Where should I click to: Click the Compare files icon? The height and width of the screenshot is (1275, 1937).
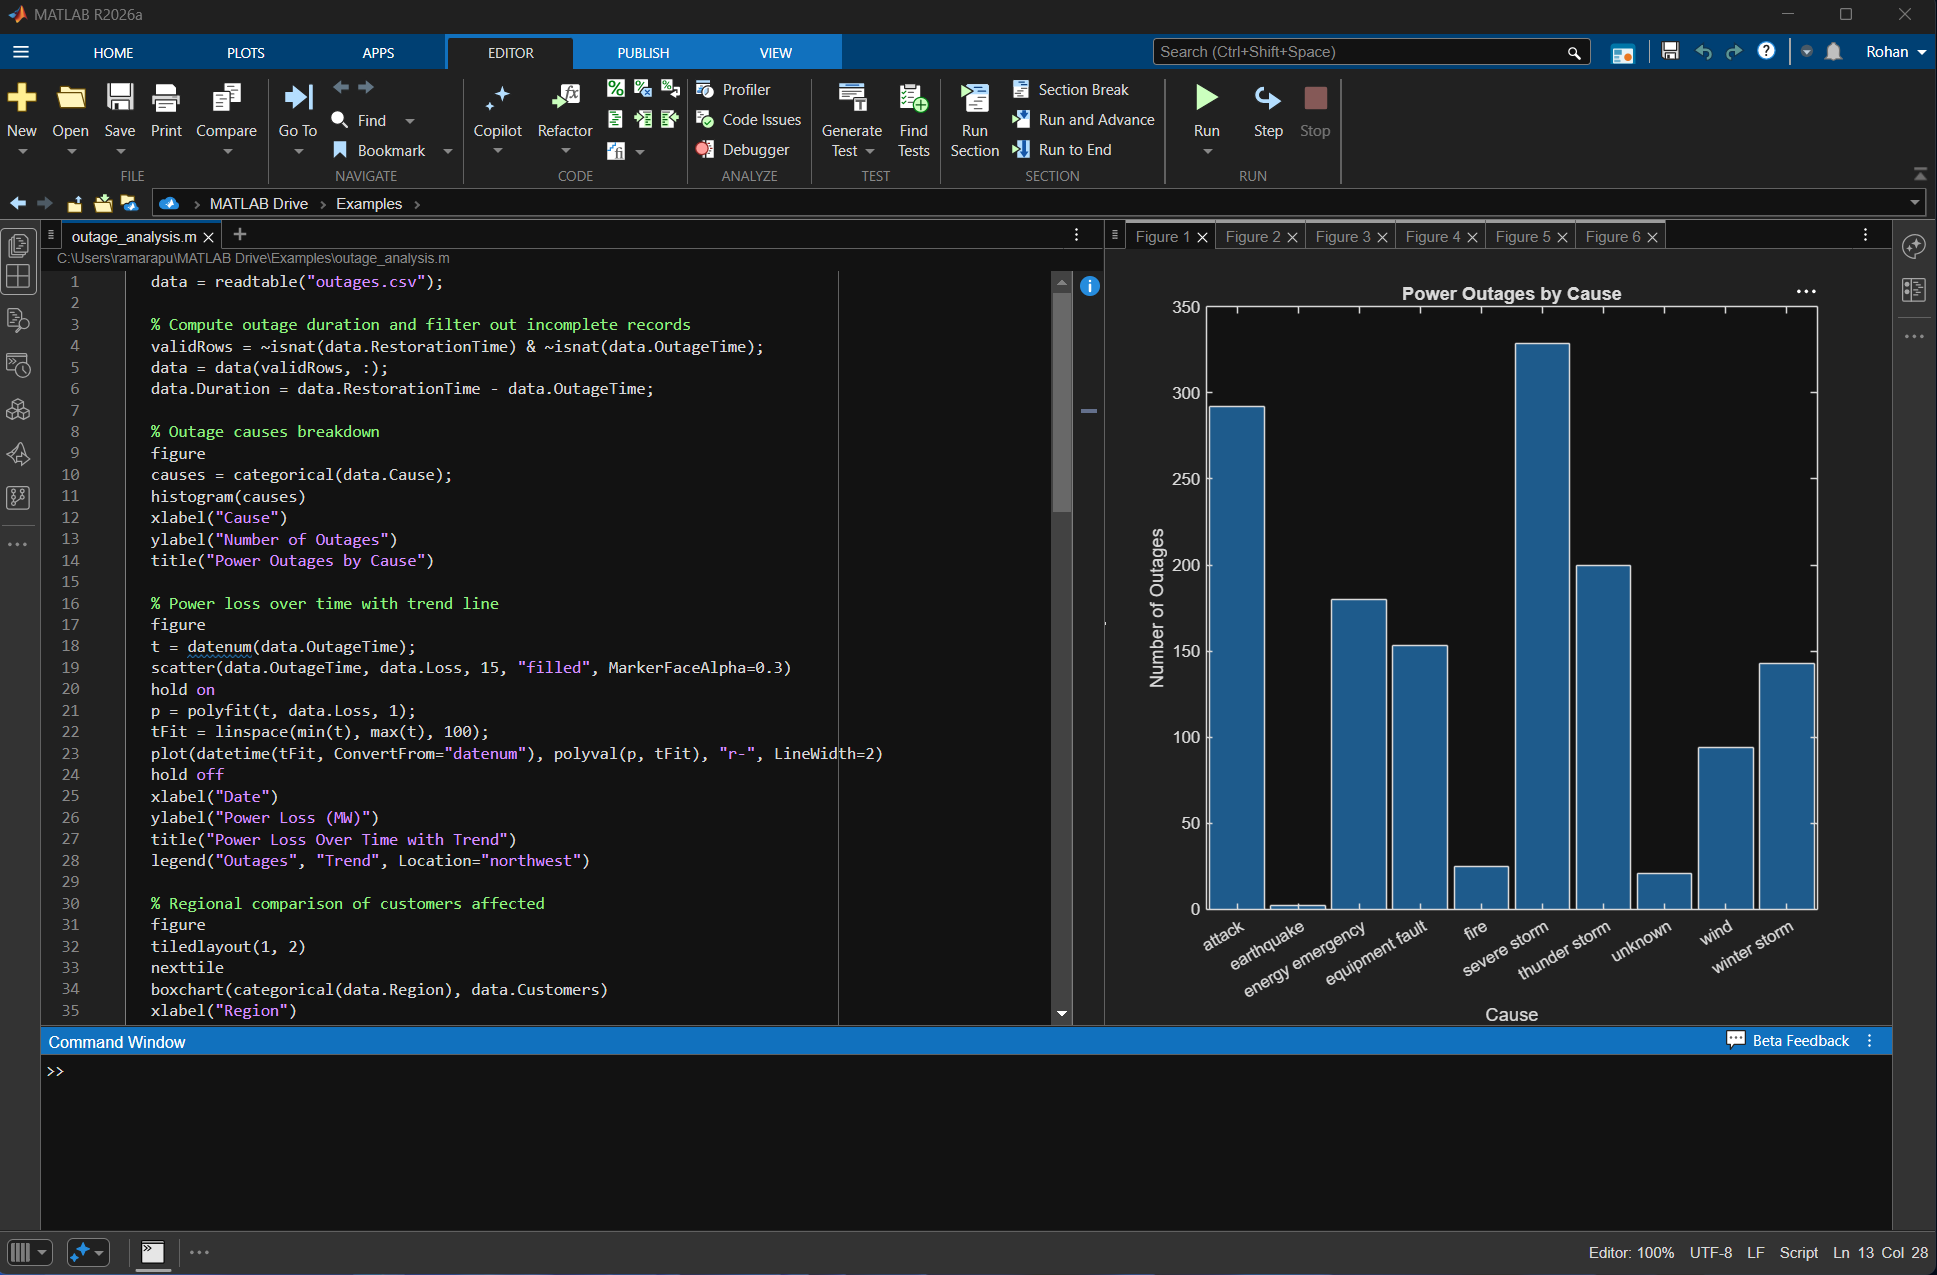226,98
